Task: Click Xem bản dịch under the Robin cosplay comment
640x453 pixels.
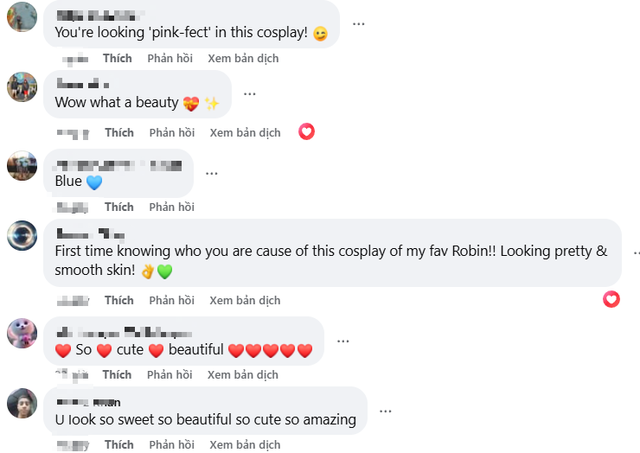Action: point(245,300)
